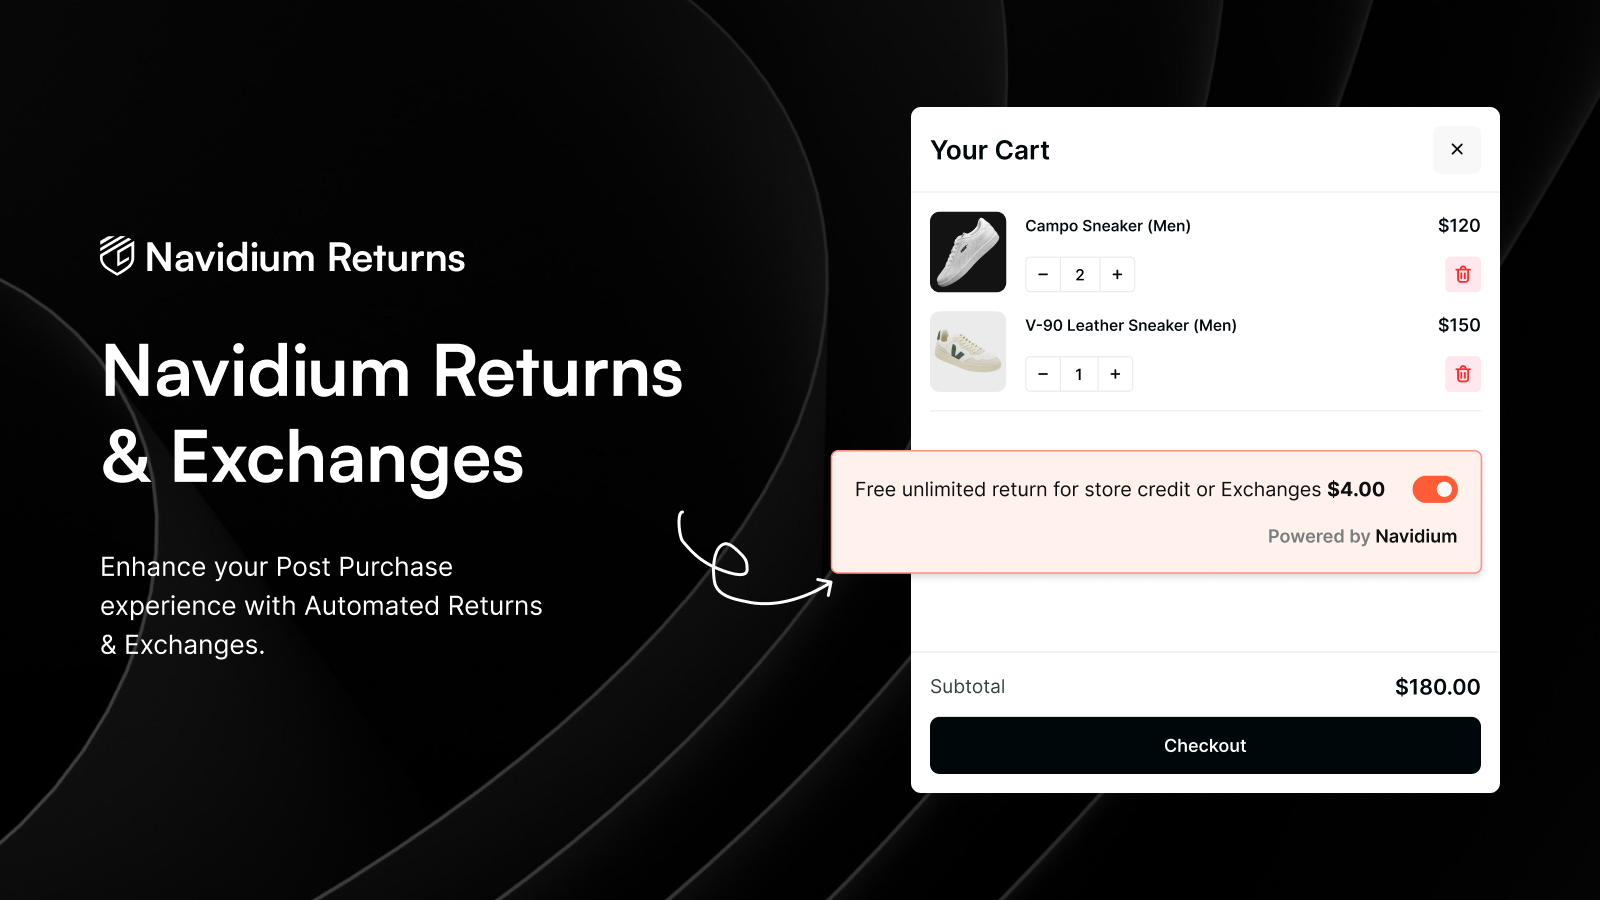Click the Campo Sneaker quantity value showing 2

[x=1080, y=274]
